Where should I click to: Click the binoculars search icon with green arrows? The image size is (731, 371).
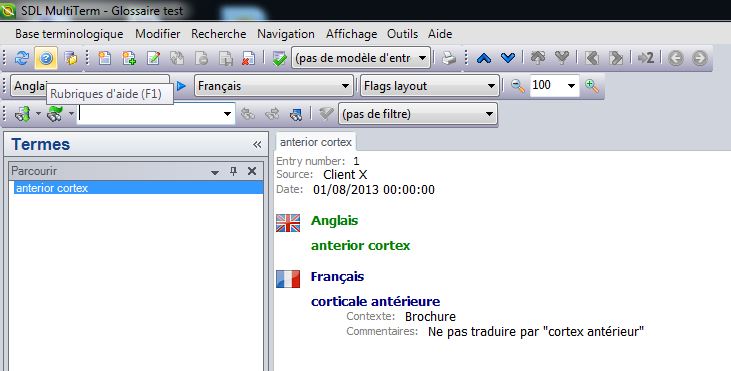point(22,114)
